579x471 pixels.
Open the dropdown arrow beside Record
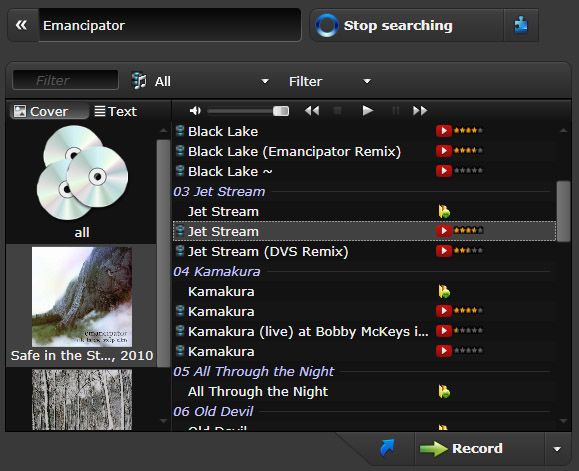pyautogui.click(x=557, y=449)
